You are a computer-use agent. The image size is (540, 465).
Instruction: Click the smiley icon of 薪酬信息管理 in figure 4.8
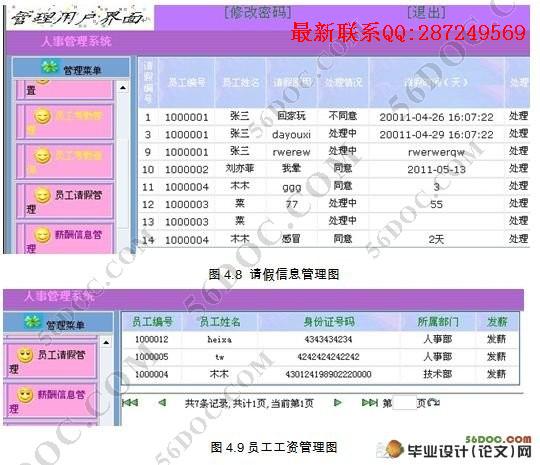43,236
